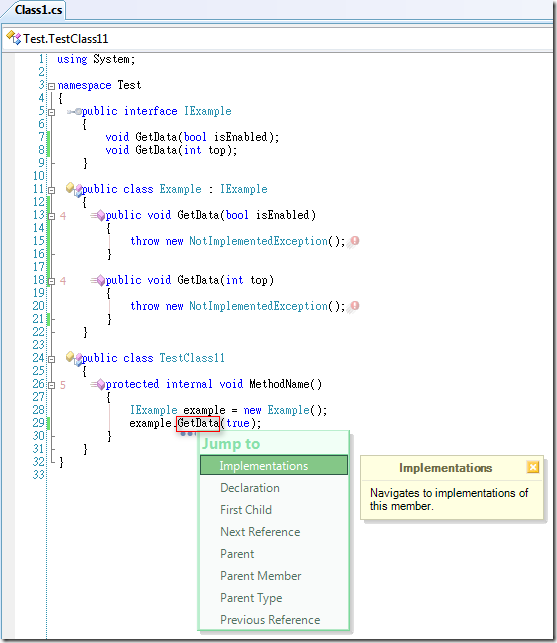Click TestClass11 class name on line 24
This screenshot has width=557, height=643.
(192, 358)
